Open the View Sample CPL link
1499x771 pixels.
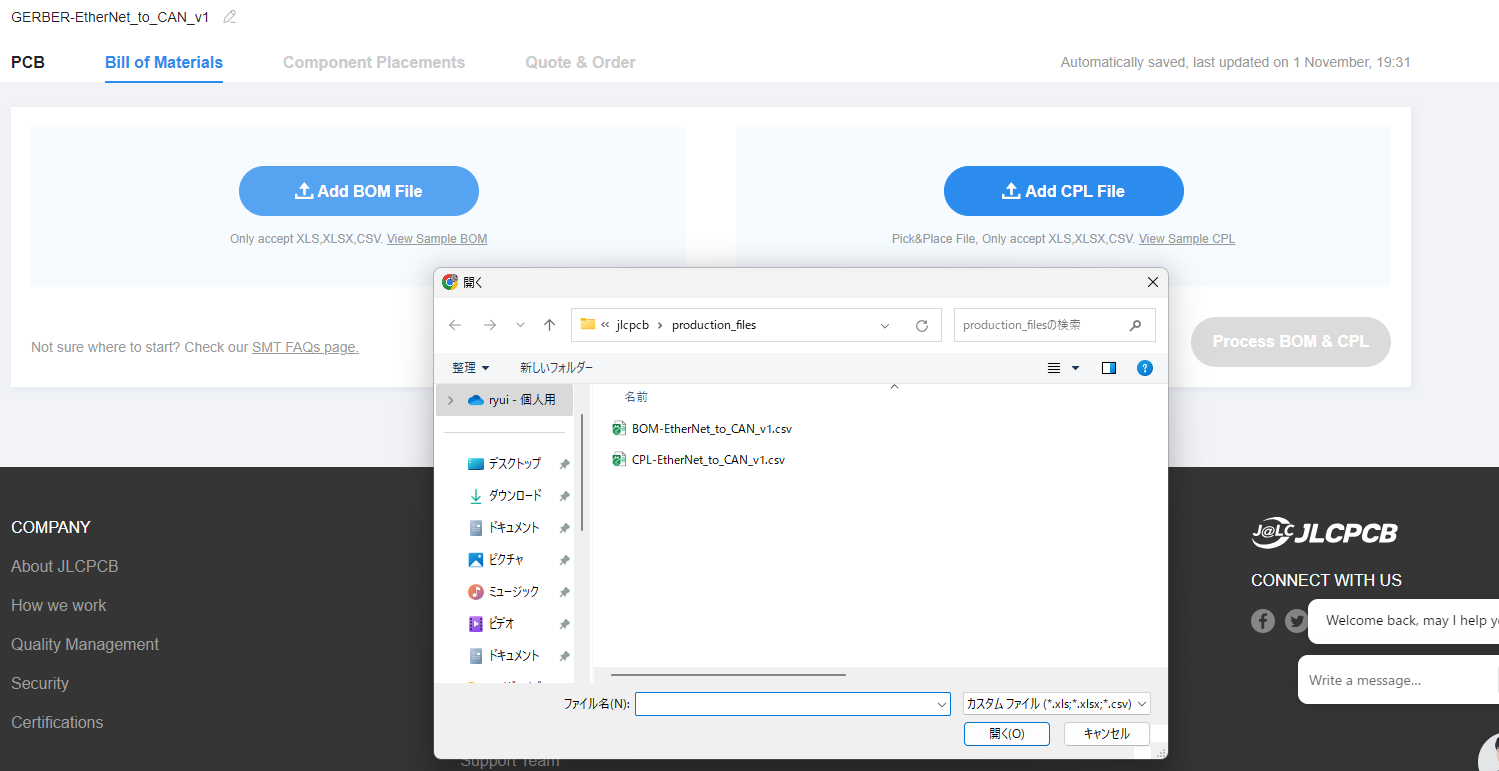tap(1187, 239)
